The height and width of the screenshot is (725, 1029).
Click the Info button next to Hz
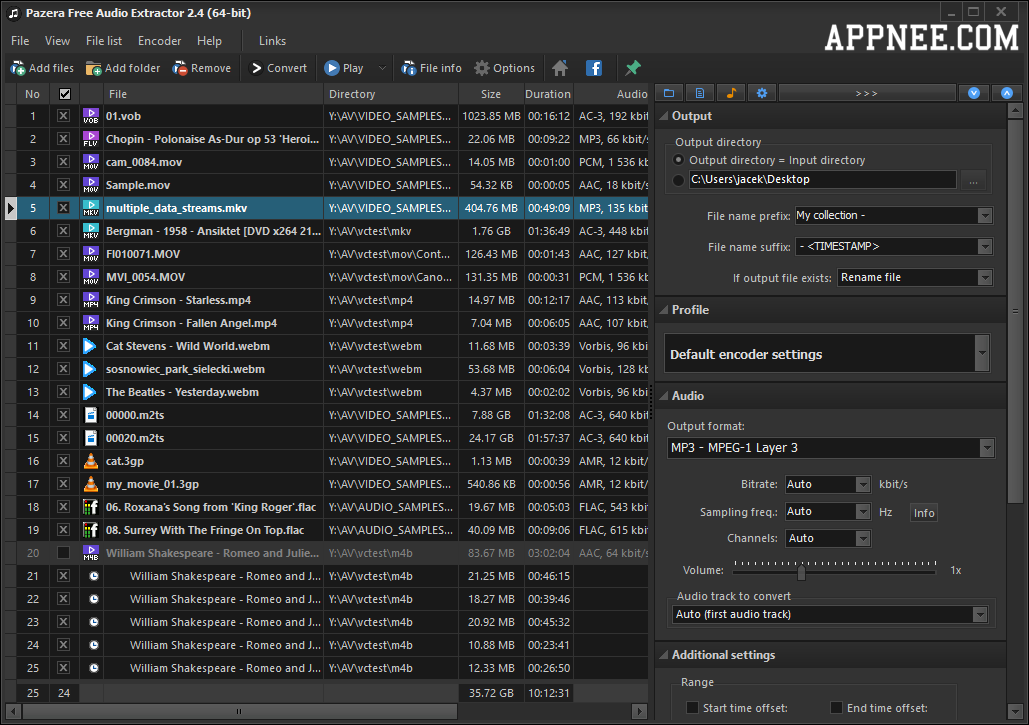tap(924, 513)
